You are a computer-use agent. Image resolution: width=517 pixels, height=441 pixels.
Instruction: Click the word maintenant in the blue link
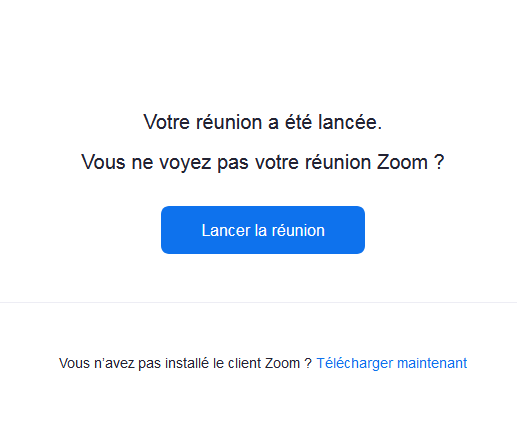(x=432, y=363)
